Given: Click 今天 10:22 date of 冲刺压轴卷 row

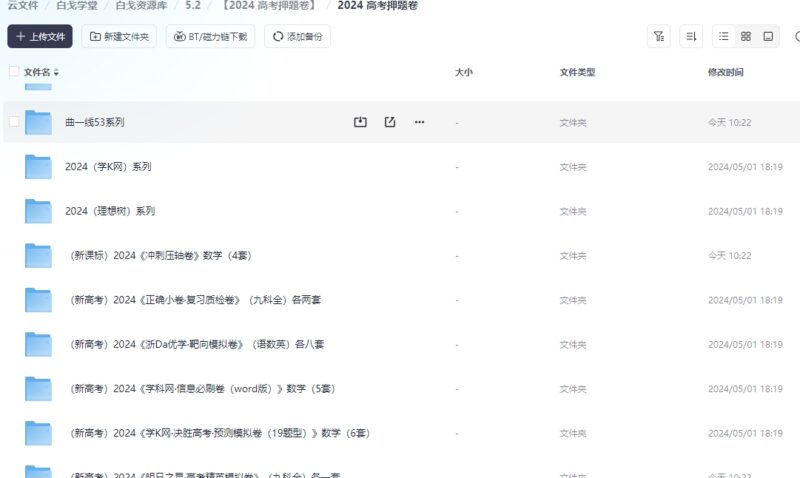Looking at the screenshot, I should (x=730, y=256).
